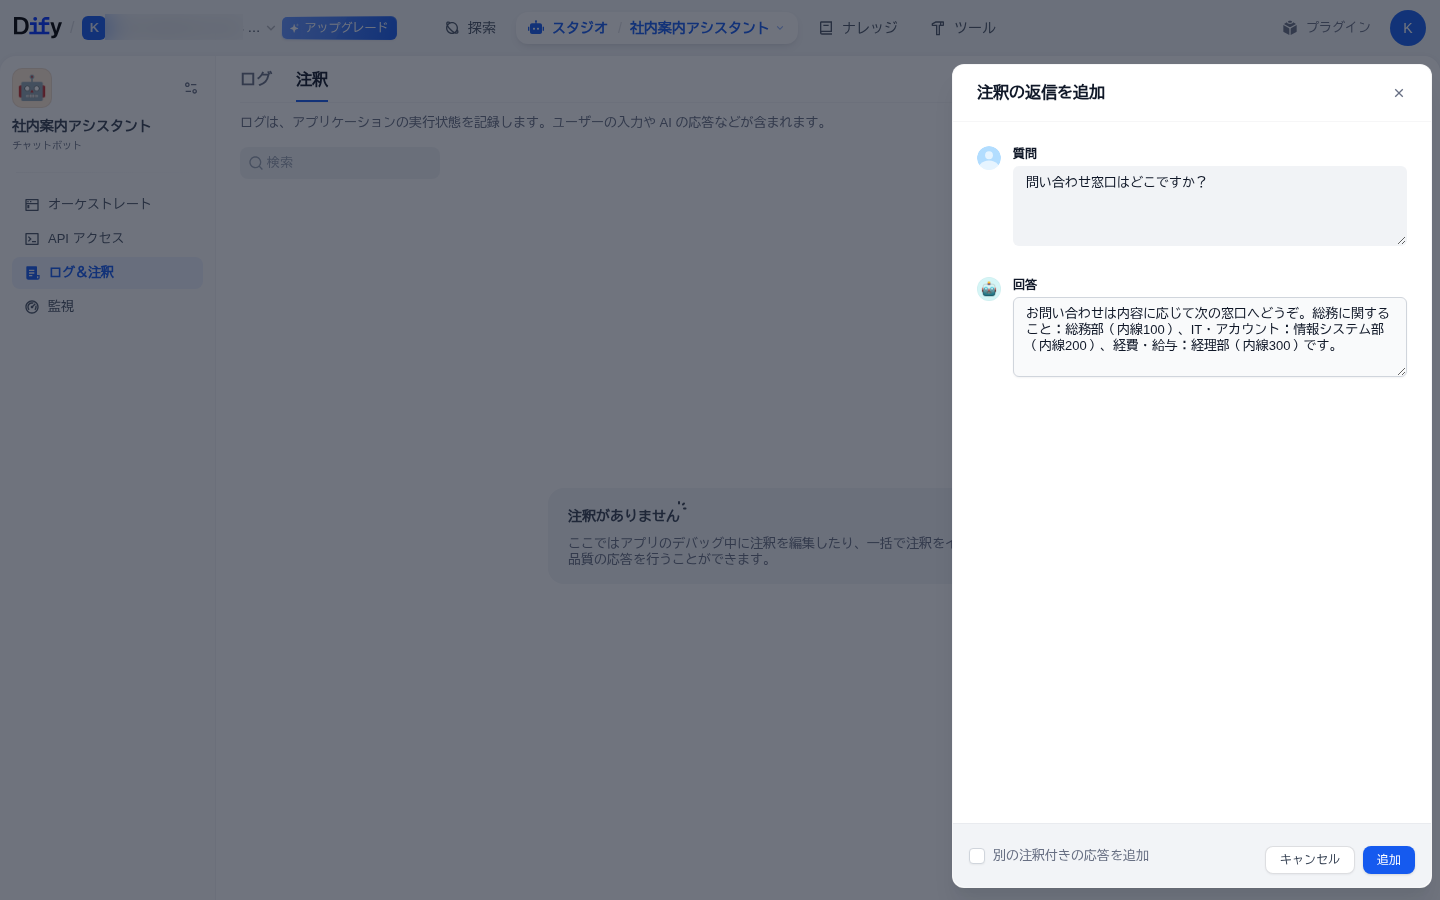Open the 探索 menu
This screenshot has height=900, width=1440.
coord(471,28)
